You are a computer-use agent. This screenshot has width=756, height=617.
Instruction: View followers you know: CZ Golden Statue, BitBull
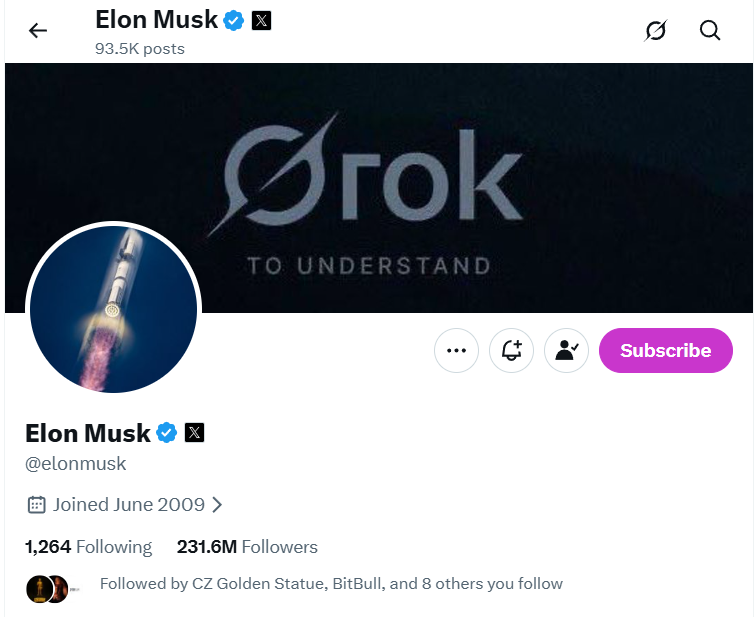click(331, 584)
